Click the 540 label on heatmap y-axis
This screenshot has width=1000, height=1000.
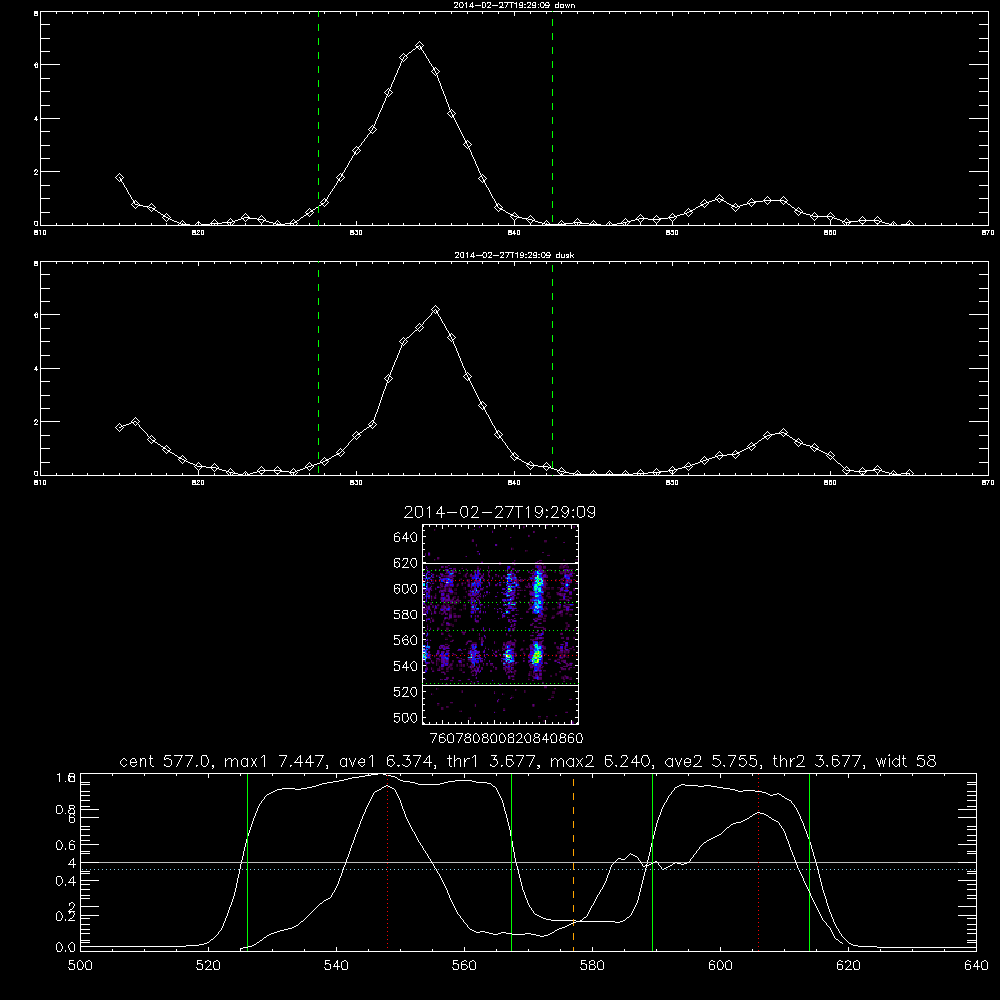point(406,666)
